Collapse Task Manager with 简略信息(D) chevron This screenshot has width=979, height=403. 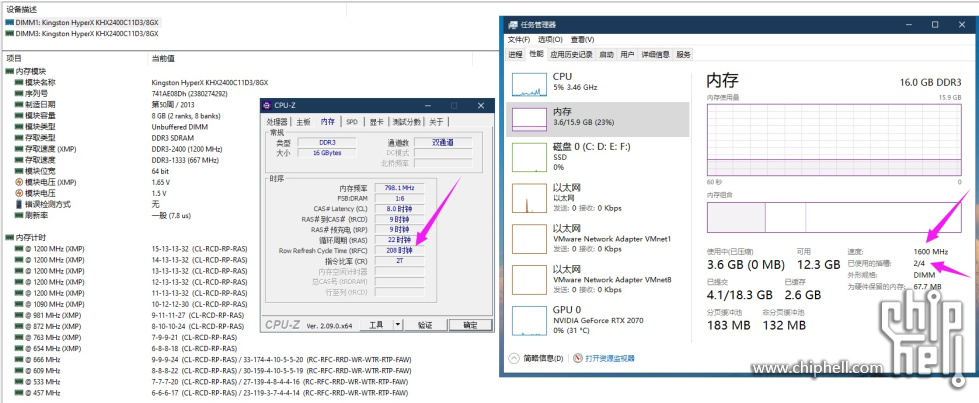click(x=514, y=359)
